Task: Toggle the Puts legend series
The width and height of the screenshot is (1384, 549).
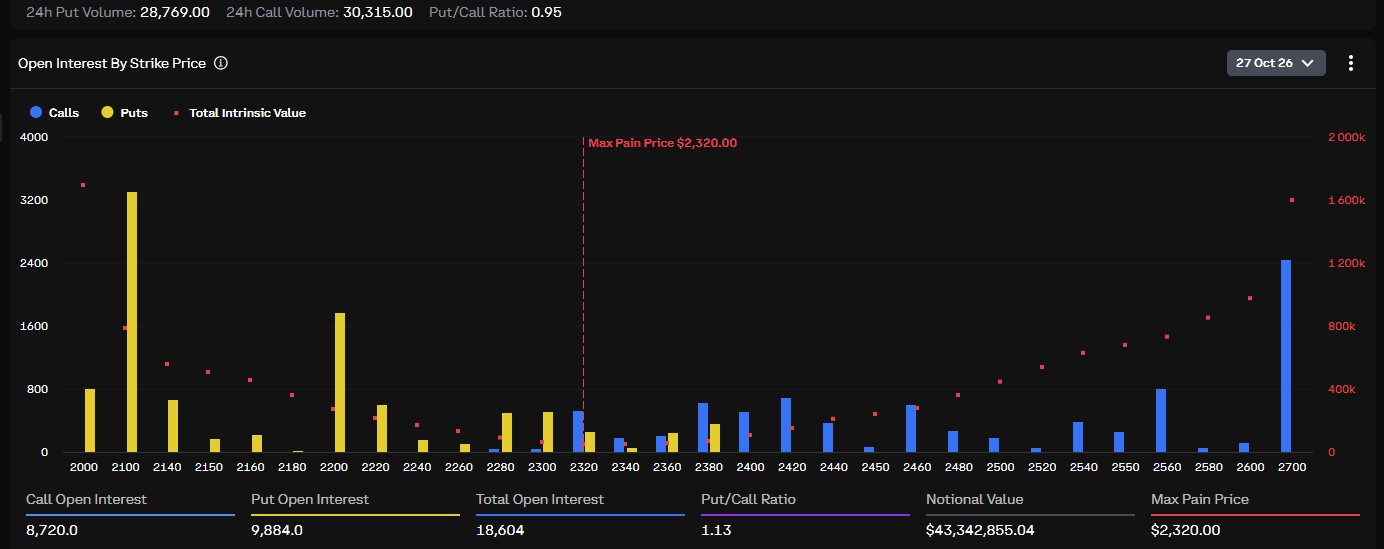Action: (x=125, y=113)
